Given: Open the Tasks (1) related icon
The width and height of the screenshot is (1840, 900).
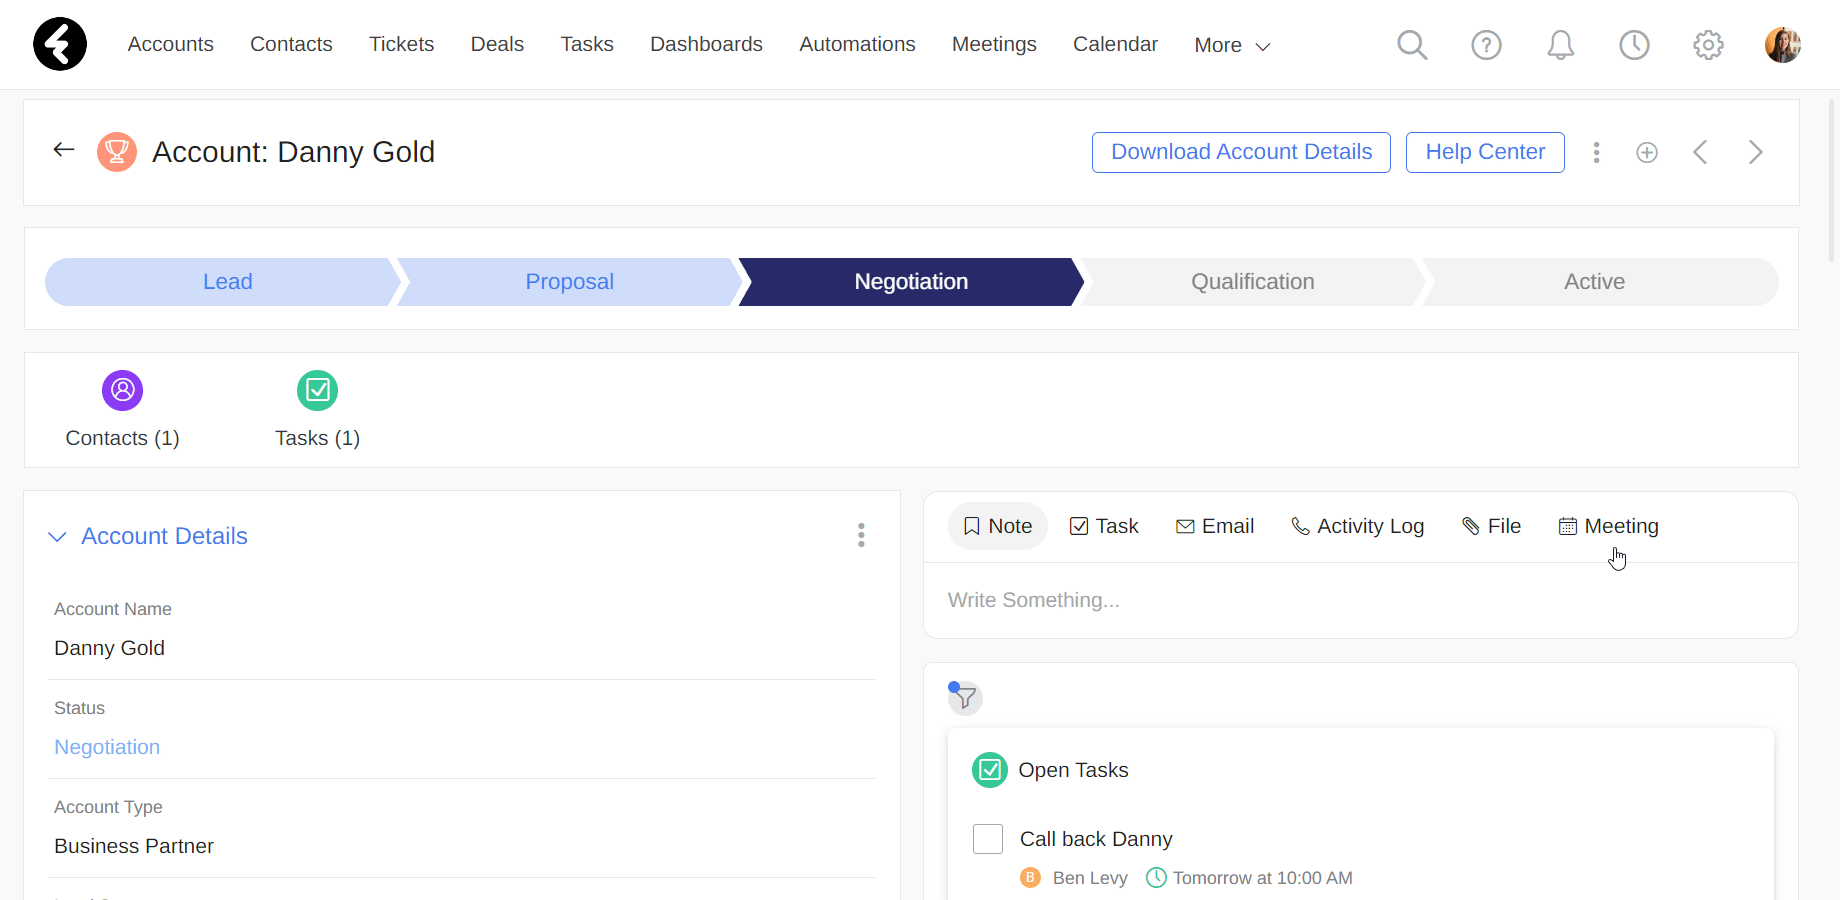Looking at the screenshot, I should pyautogui.click(x=318, y=390).
